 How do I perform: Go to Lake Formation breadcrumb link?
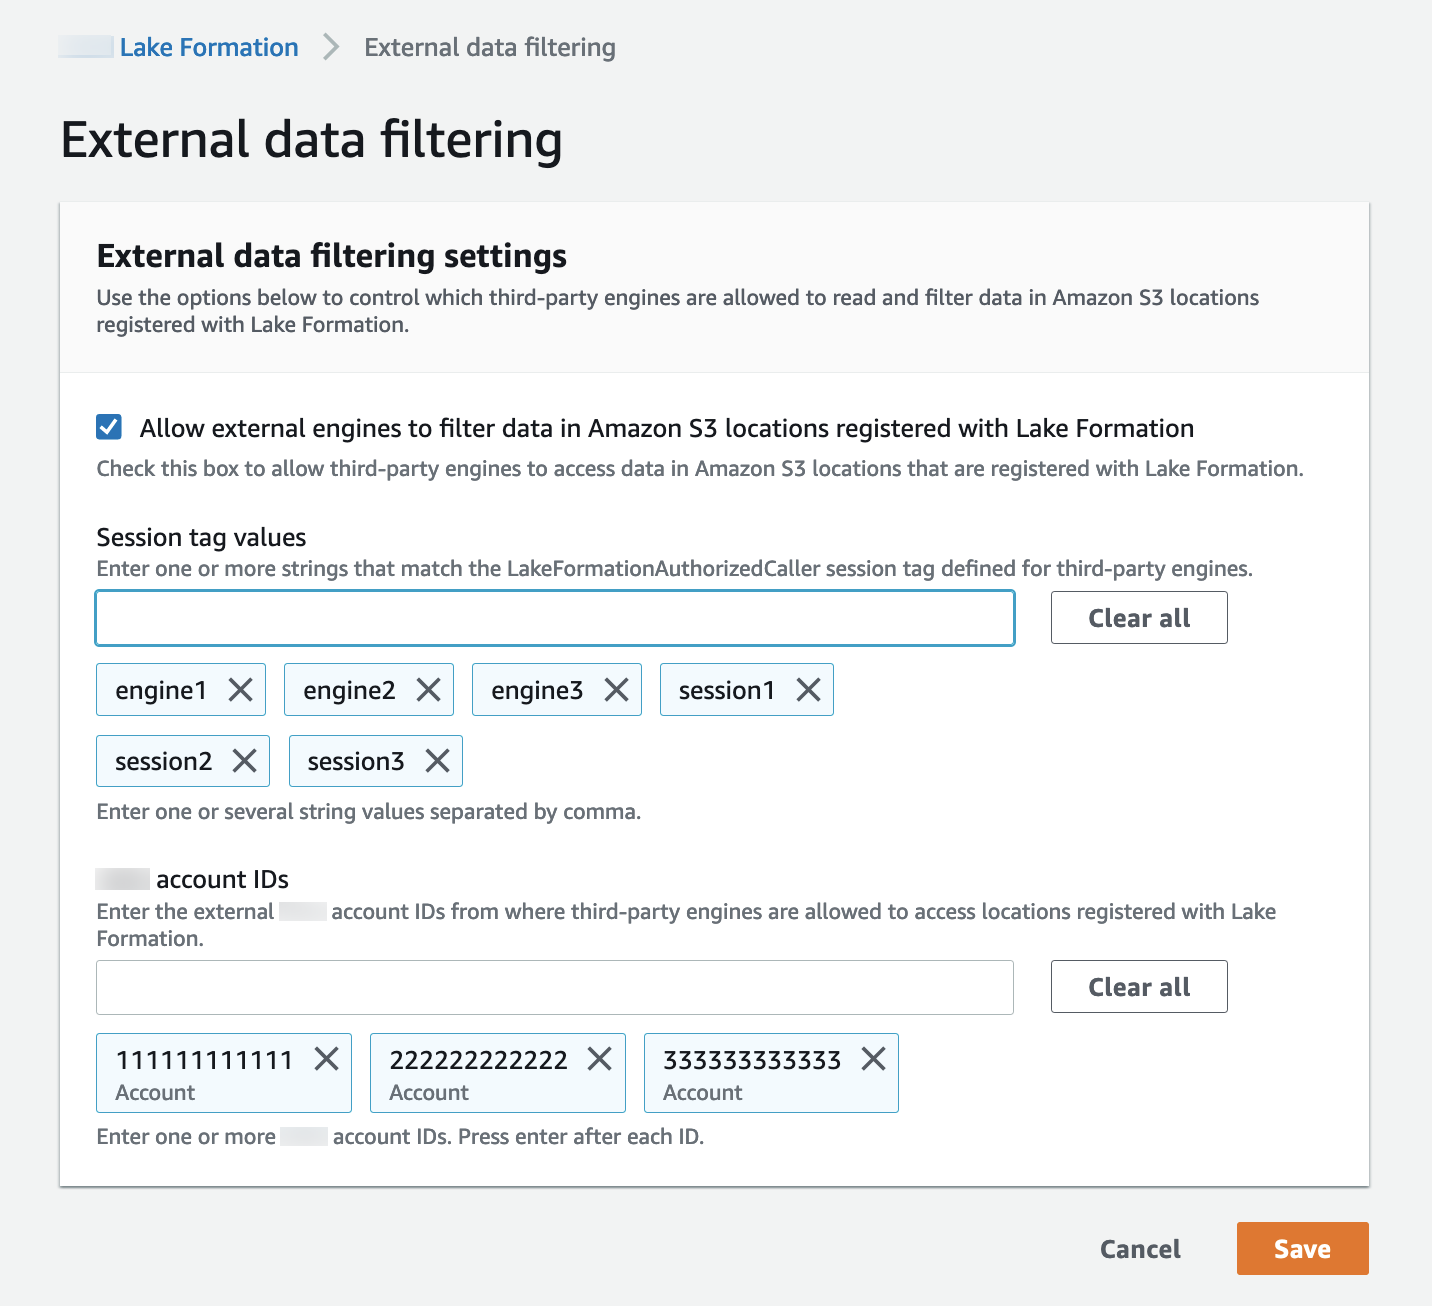[209, 47]
